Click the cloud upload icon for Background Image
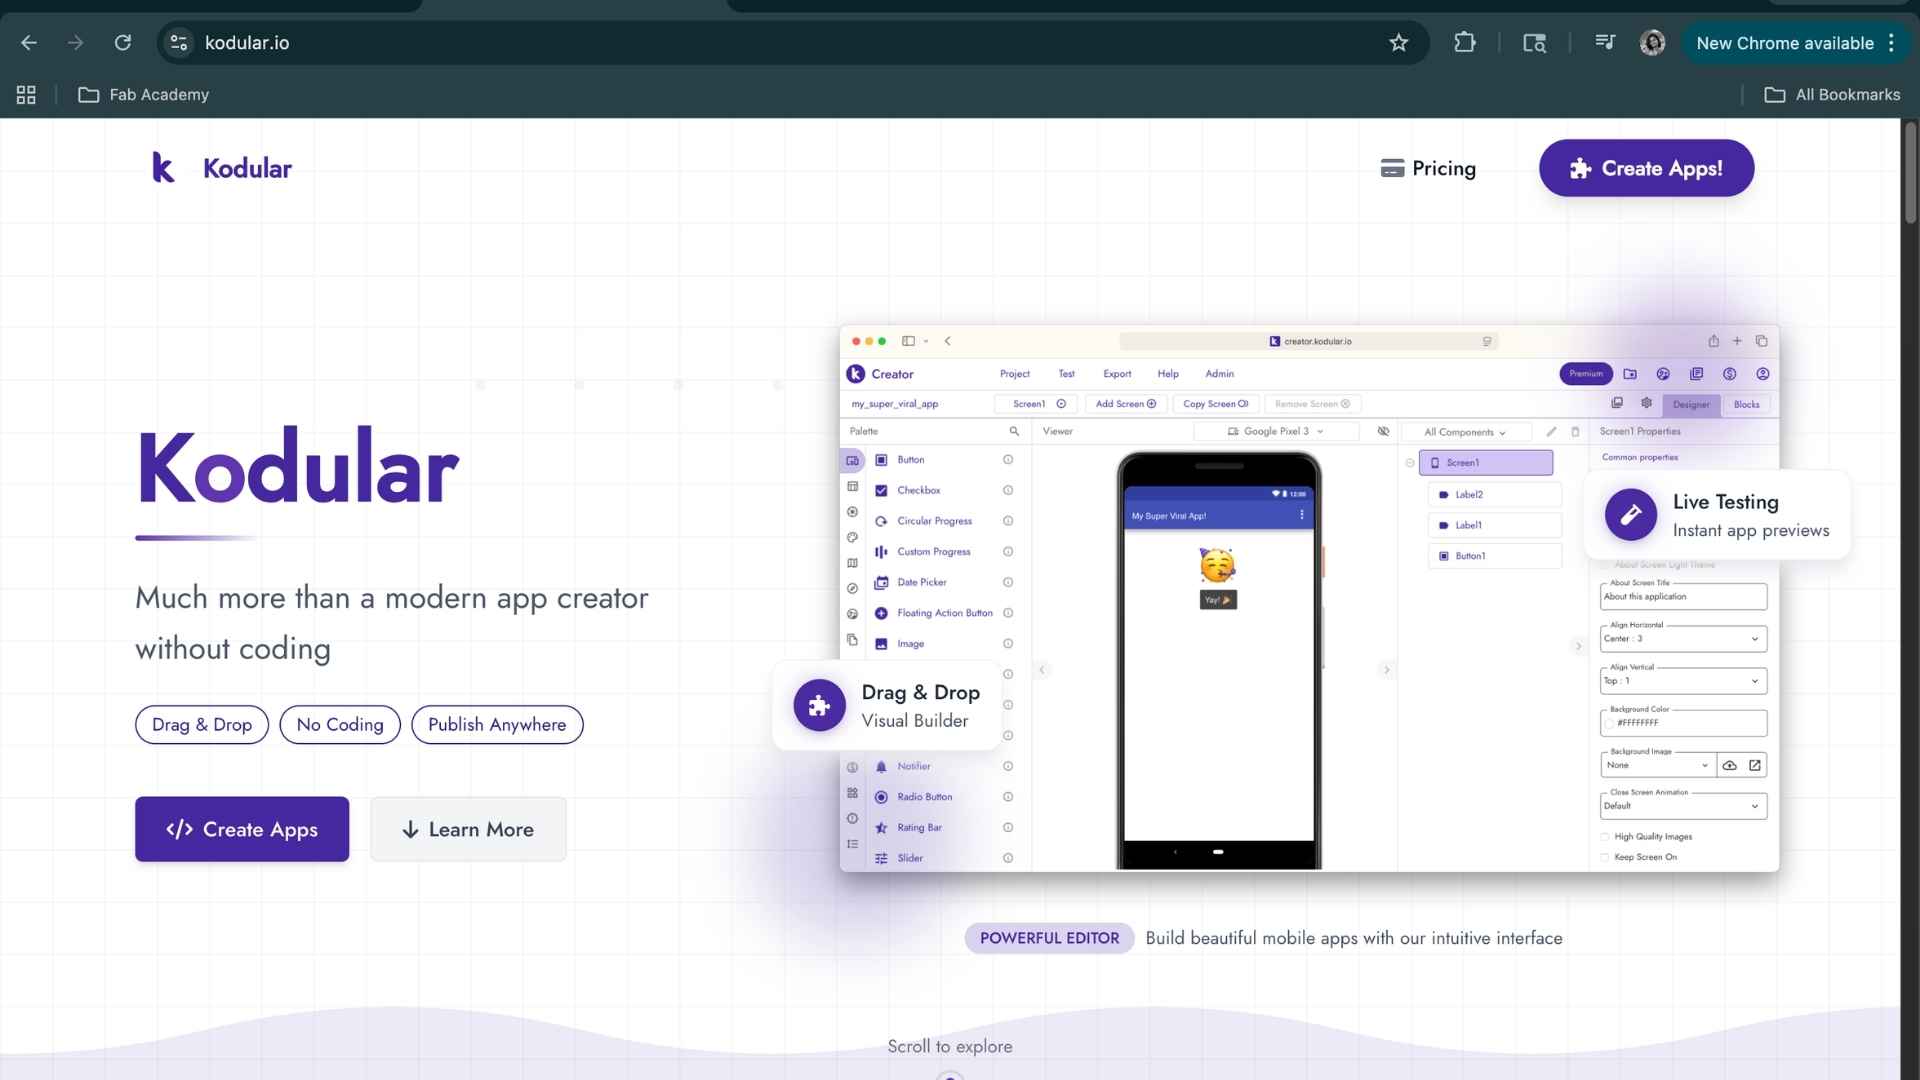1920x1080 pixels. coord(1729,766)
